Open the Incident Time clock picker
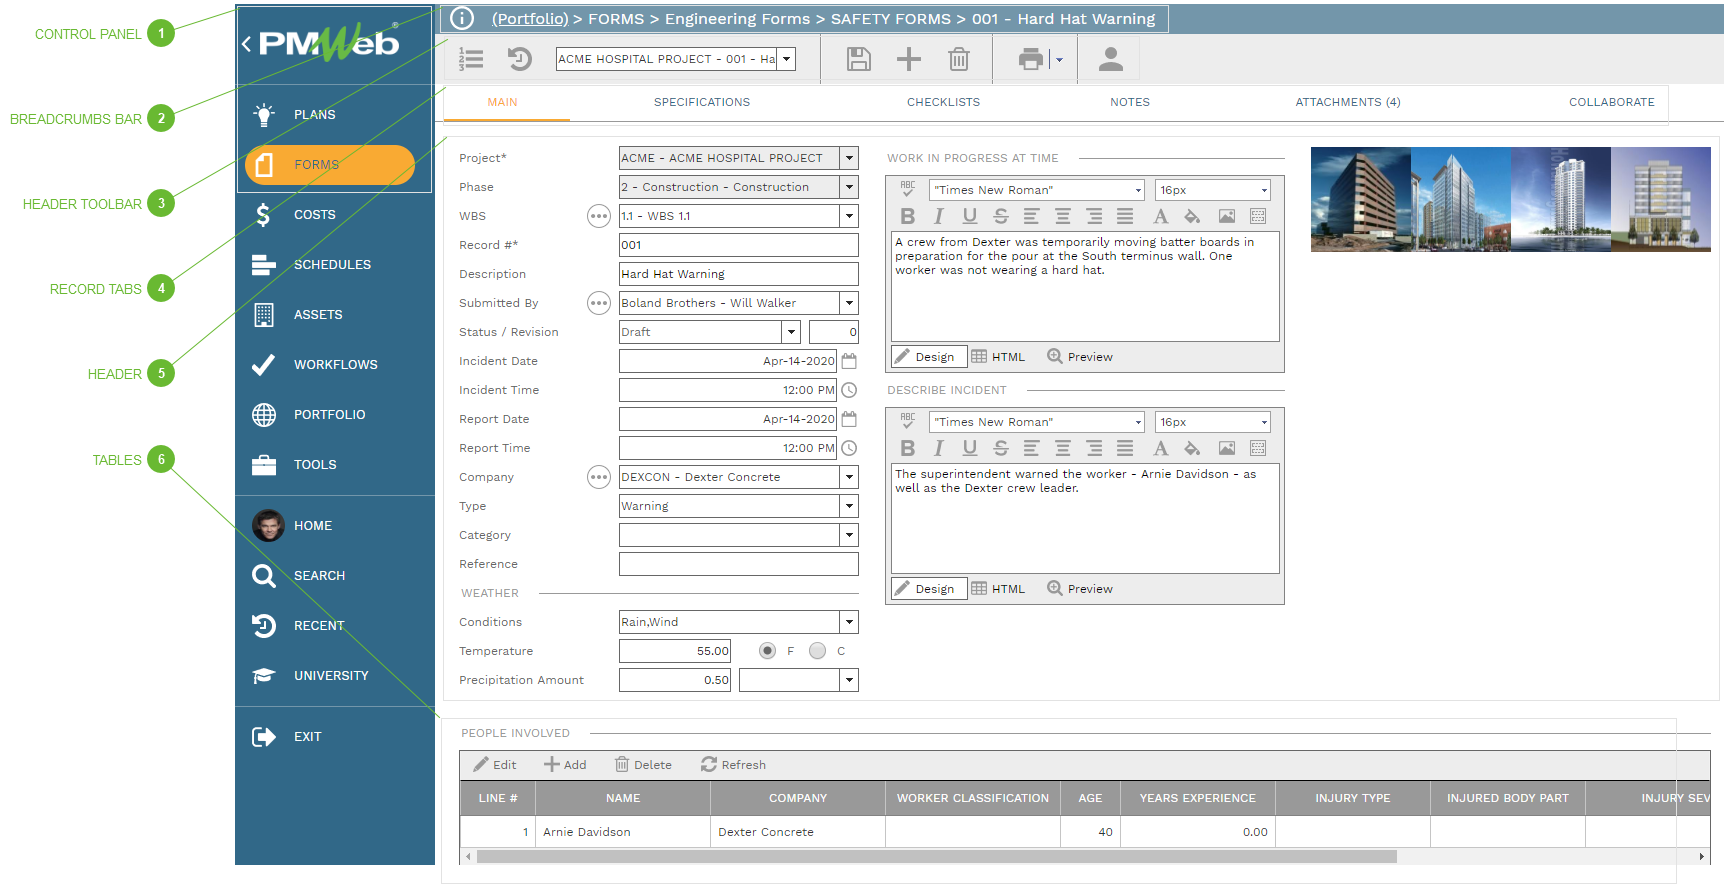The image size is (1727, 889). coord(849,390)
